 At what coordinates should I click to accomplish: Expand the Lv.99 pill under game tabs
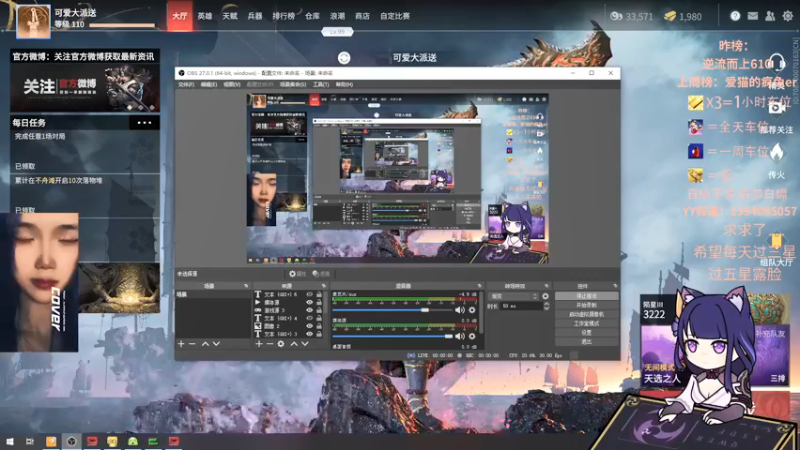337,32
